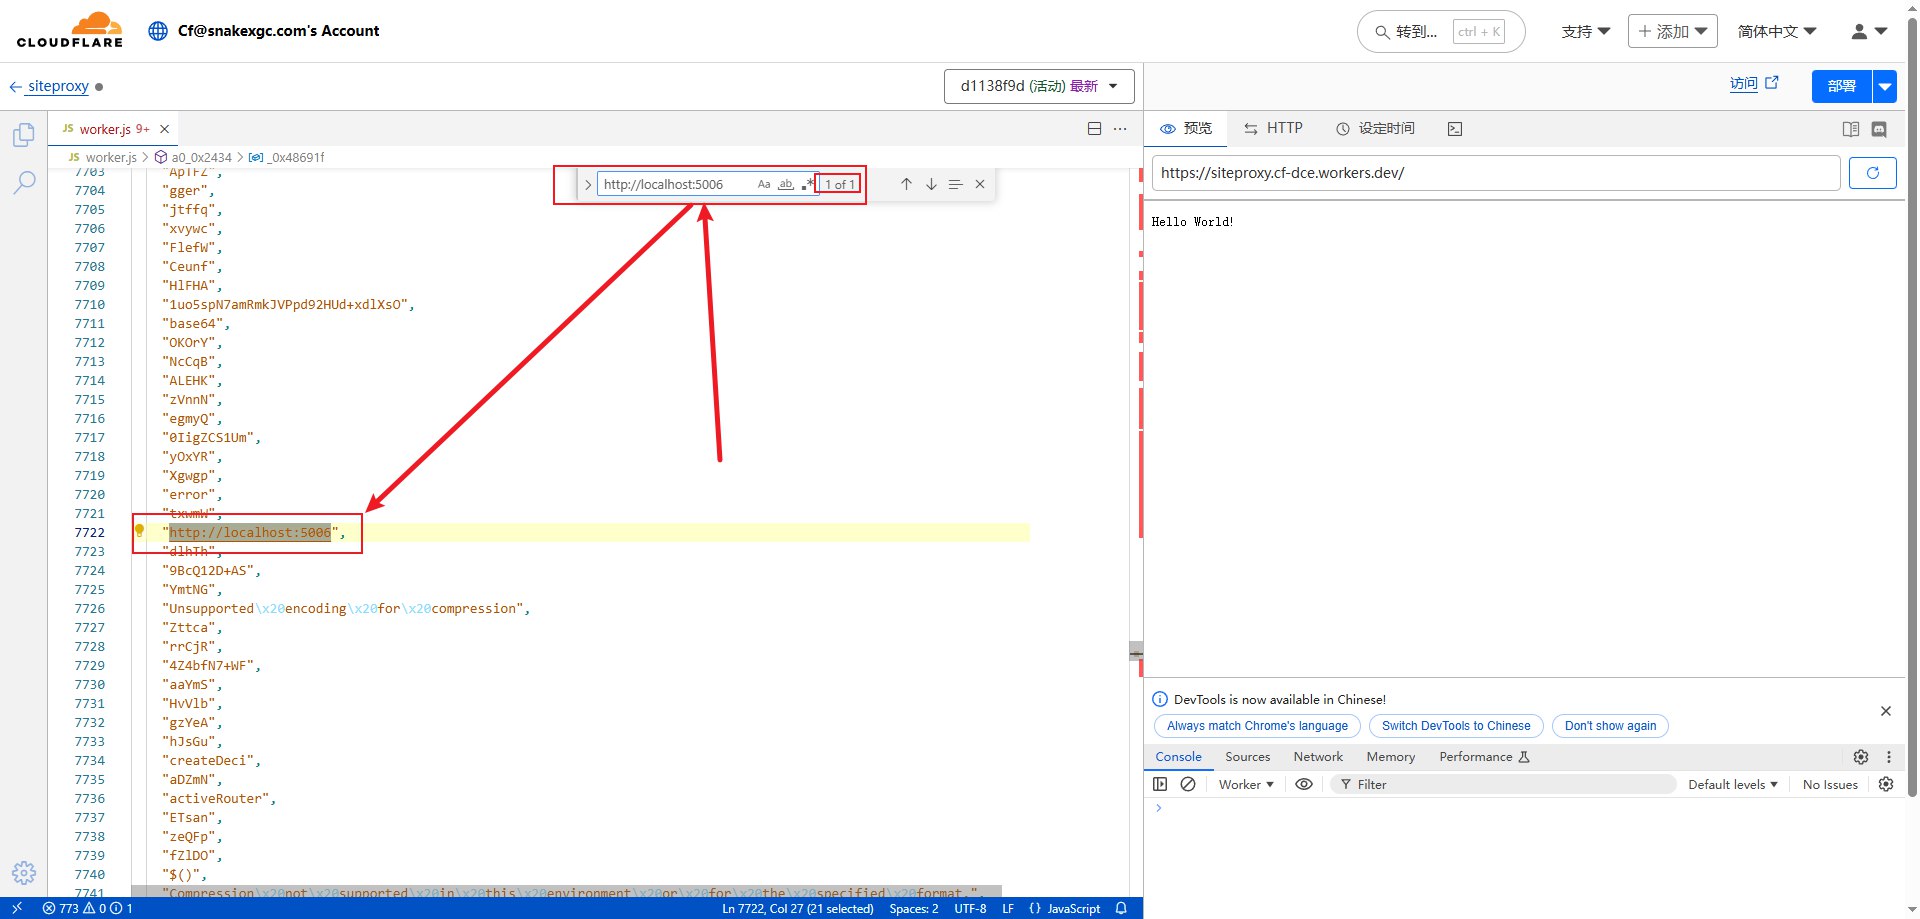Click errors and warnings count in status bar

[x=88, y=909]
